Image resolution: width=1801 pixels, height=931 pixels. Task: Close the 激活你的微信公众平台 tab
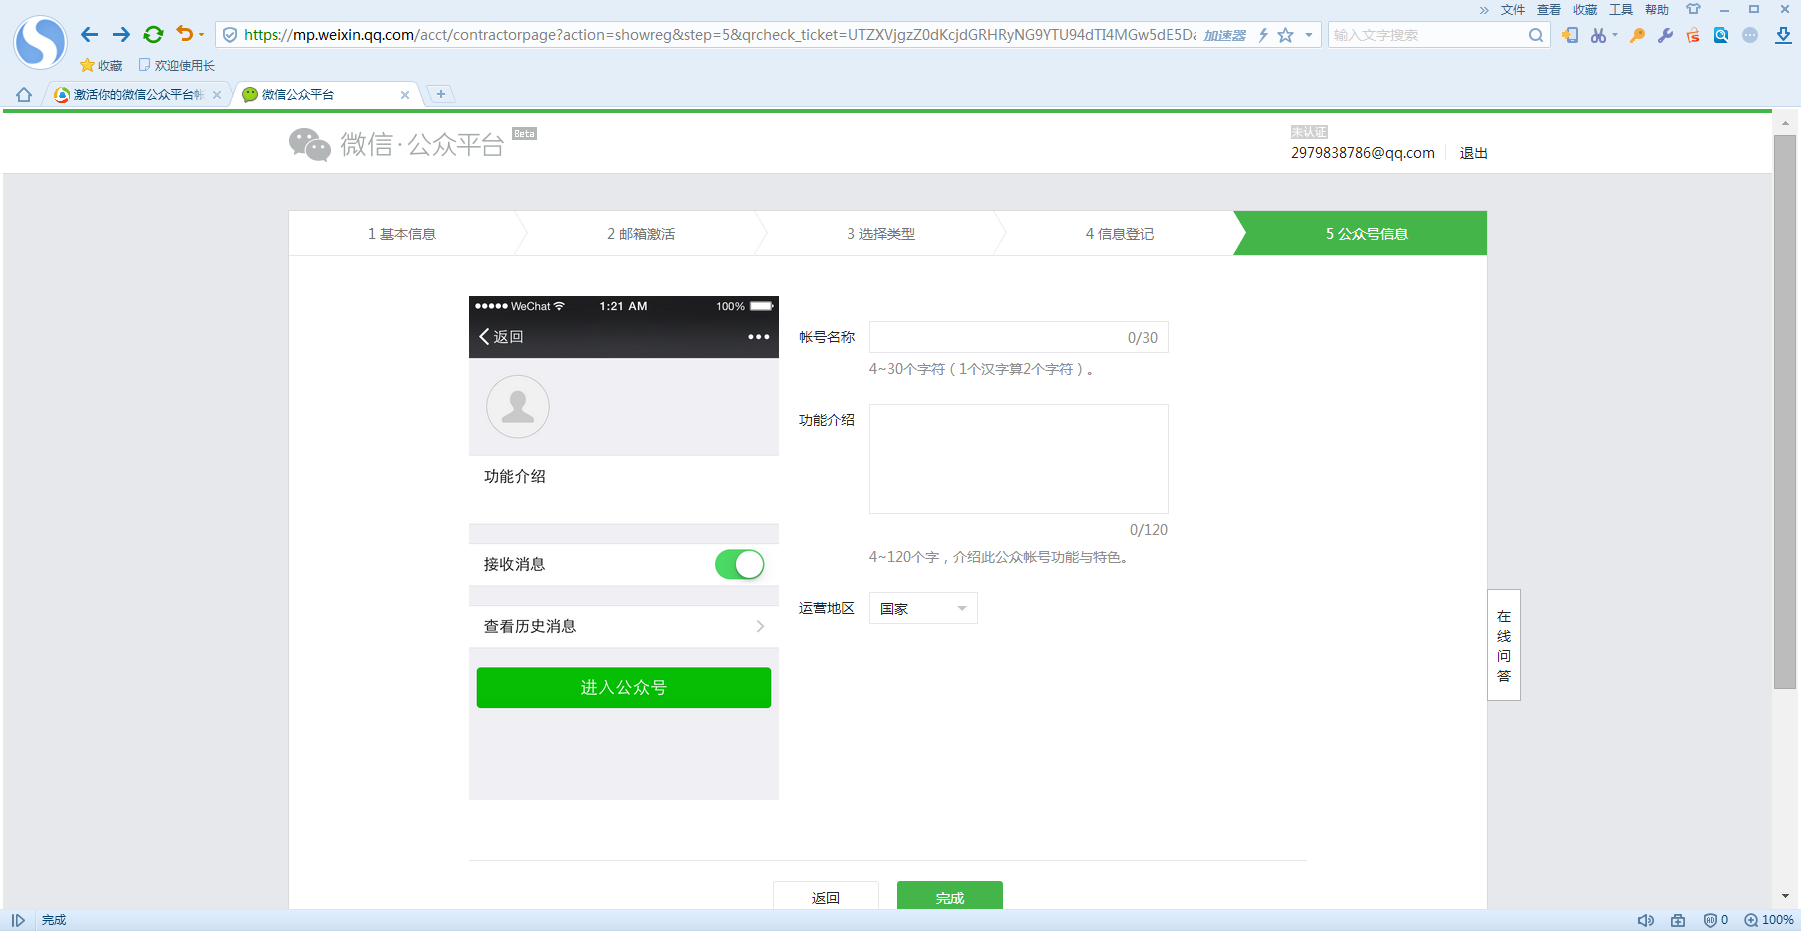pos(217,95)
